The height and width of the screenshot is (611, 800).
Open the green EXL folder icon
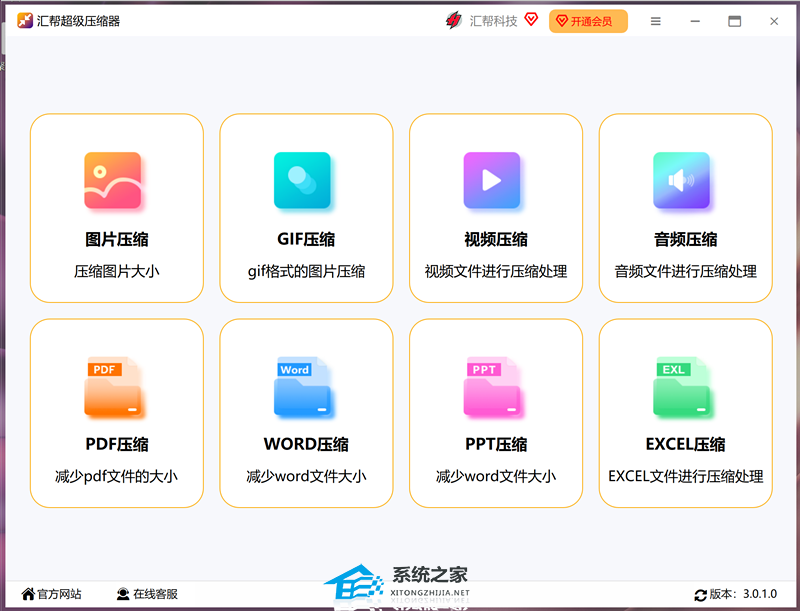(681, 386)
